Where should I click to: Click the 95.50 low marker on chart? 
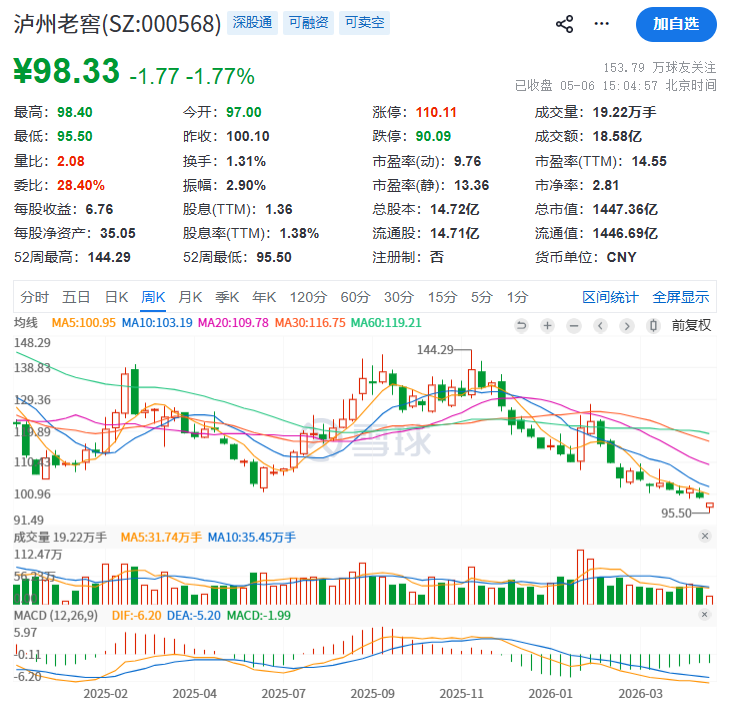676,513
